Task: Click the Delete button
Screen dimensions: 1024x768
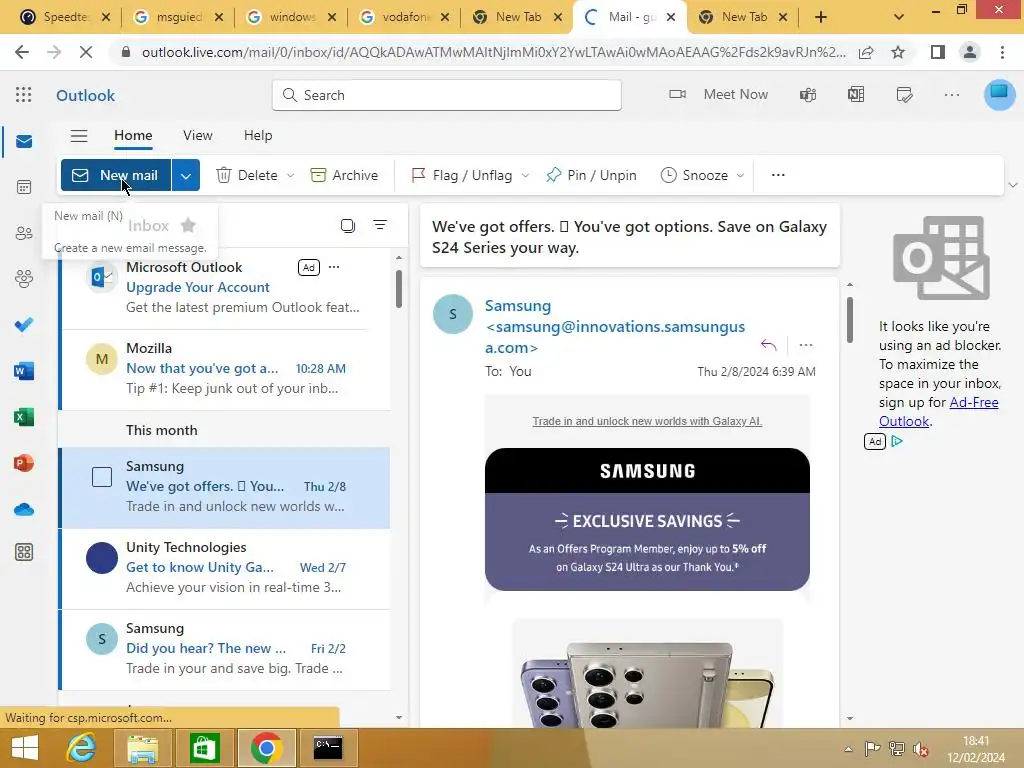Action: pyautogui.click(x=247, y=176)
